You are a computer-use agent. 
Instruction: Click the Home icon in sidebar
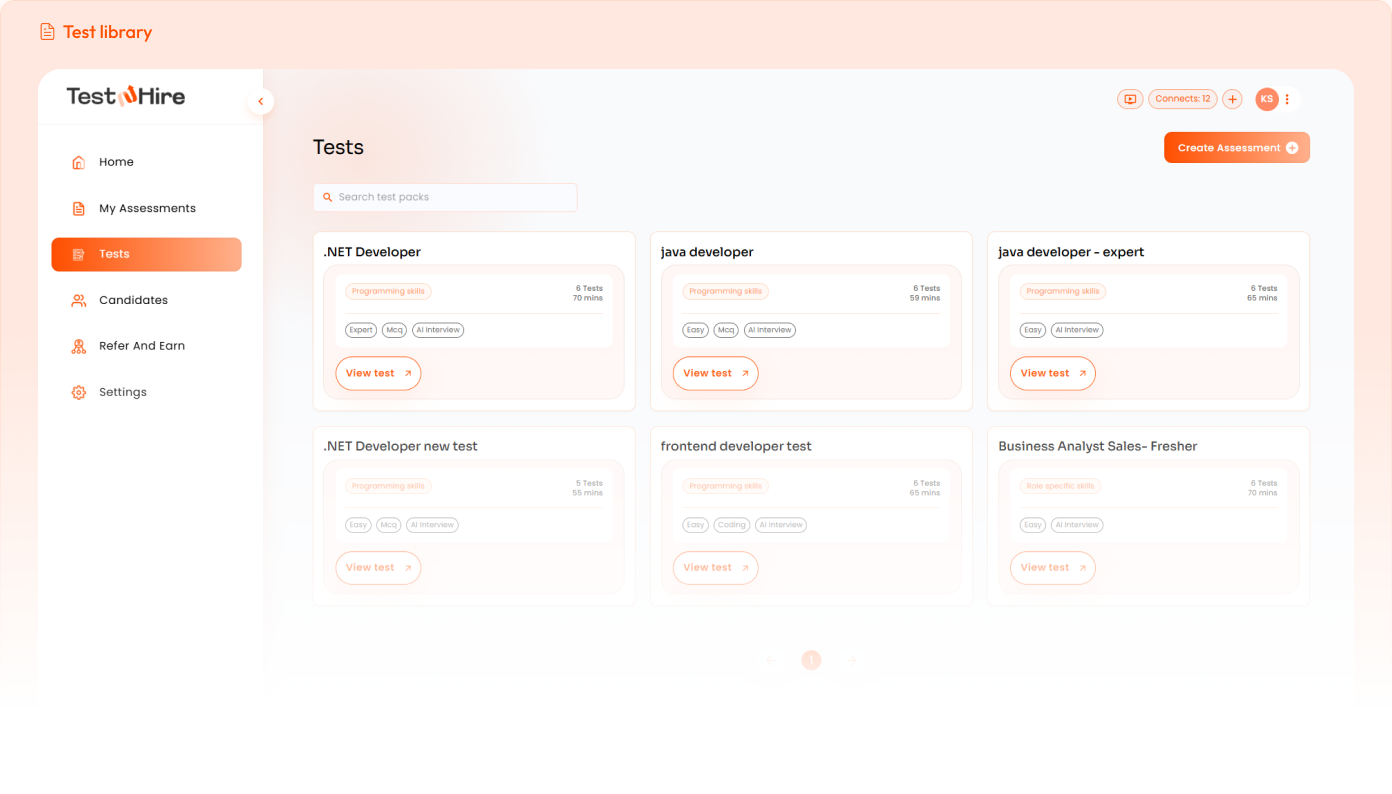point(79,162)
